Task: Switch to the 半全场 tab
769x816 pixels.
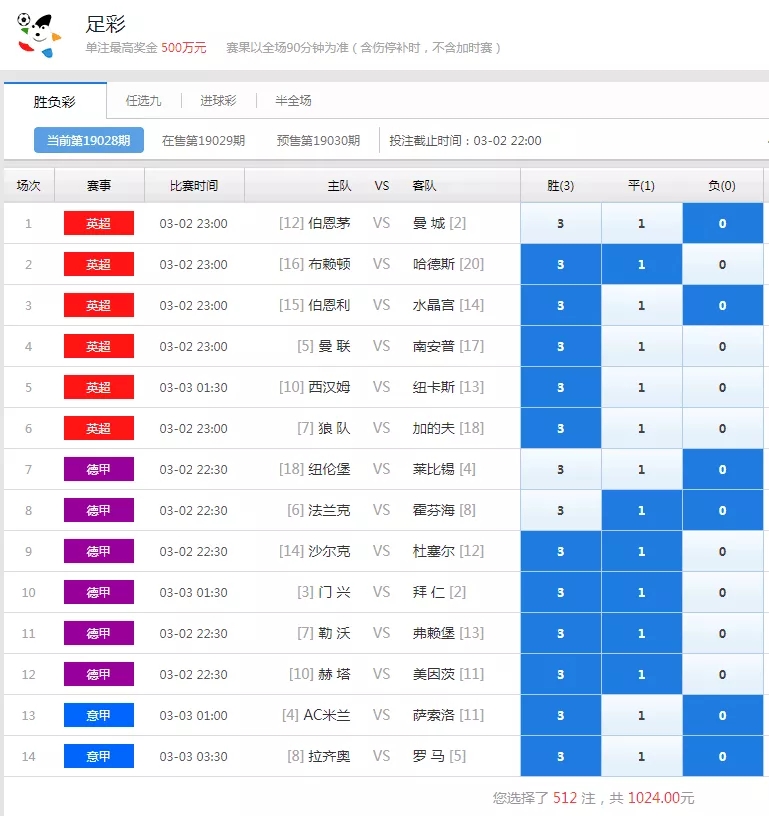Action: tap(293, 100)
